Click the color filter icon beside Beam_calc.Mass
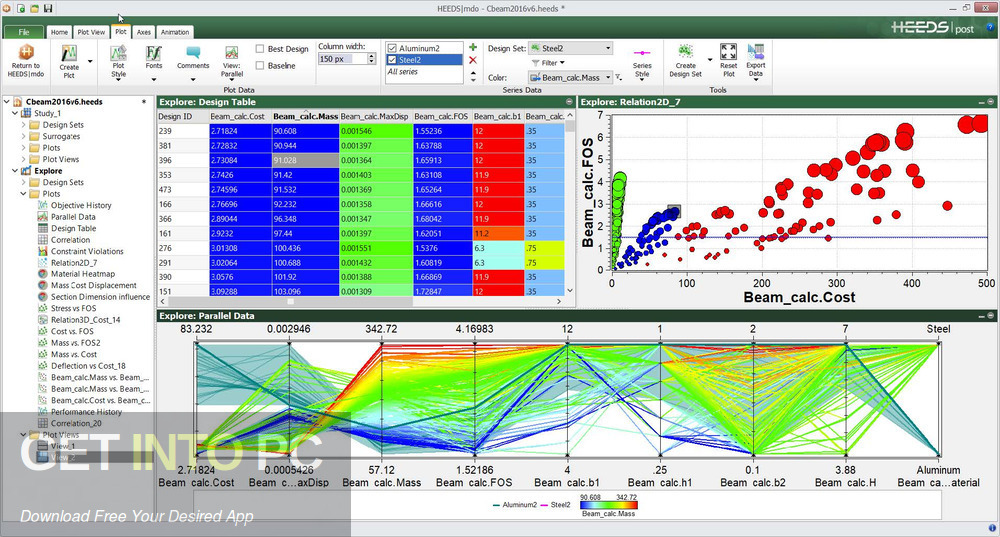Image resolution: width=1000 pixels, height=537 pixels. pos(619,77)
